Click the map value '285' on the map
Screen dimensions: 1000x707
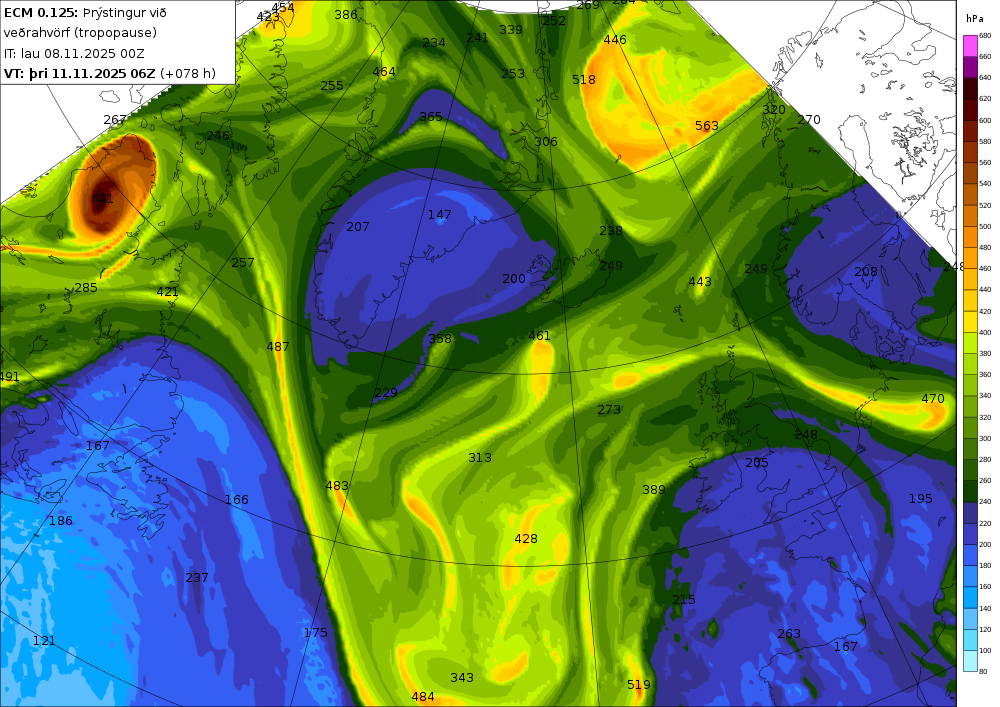pyautogui.click(x=85, y=288)
